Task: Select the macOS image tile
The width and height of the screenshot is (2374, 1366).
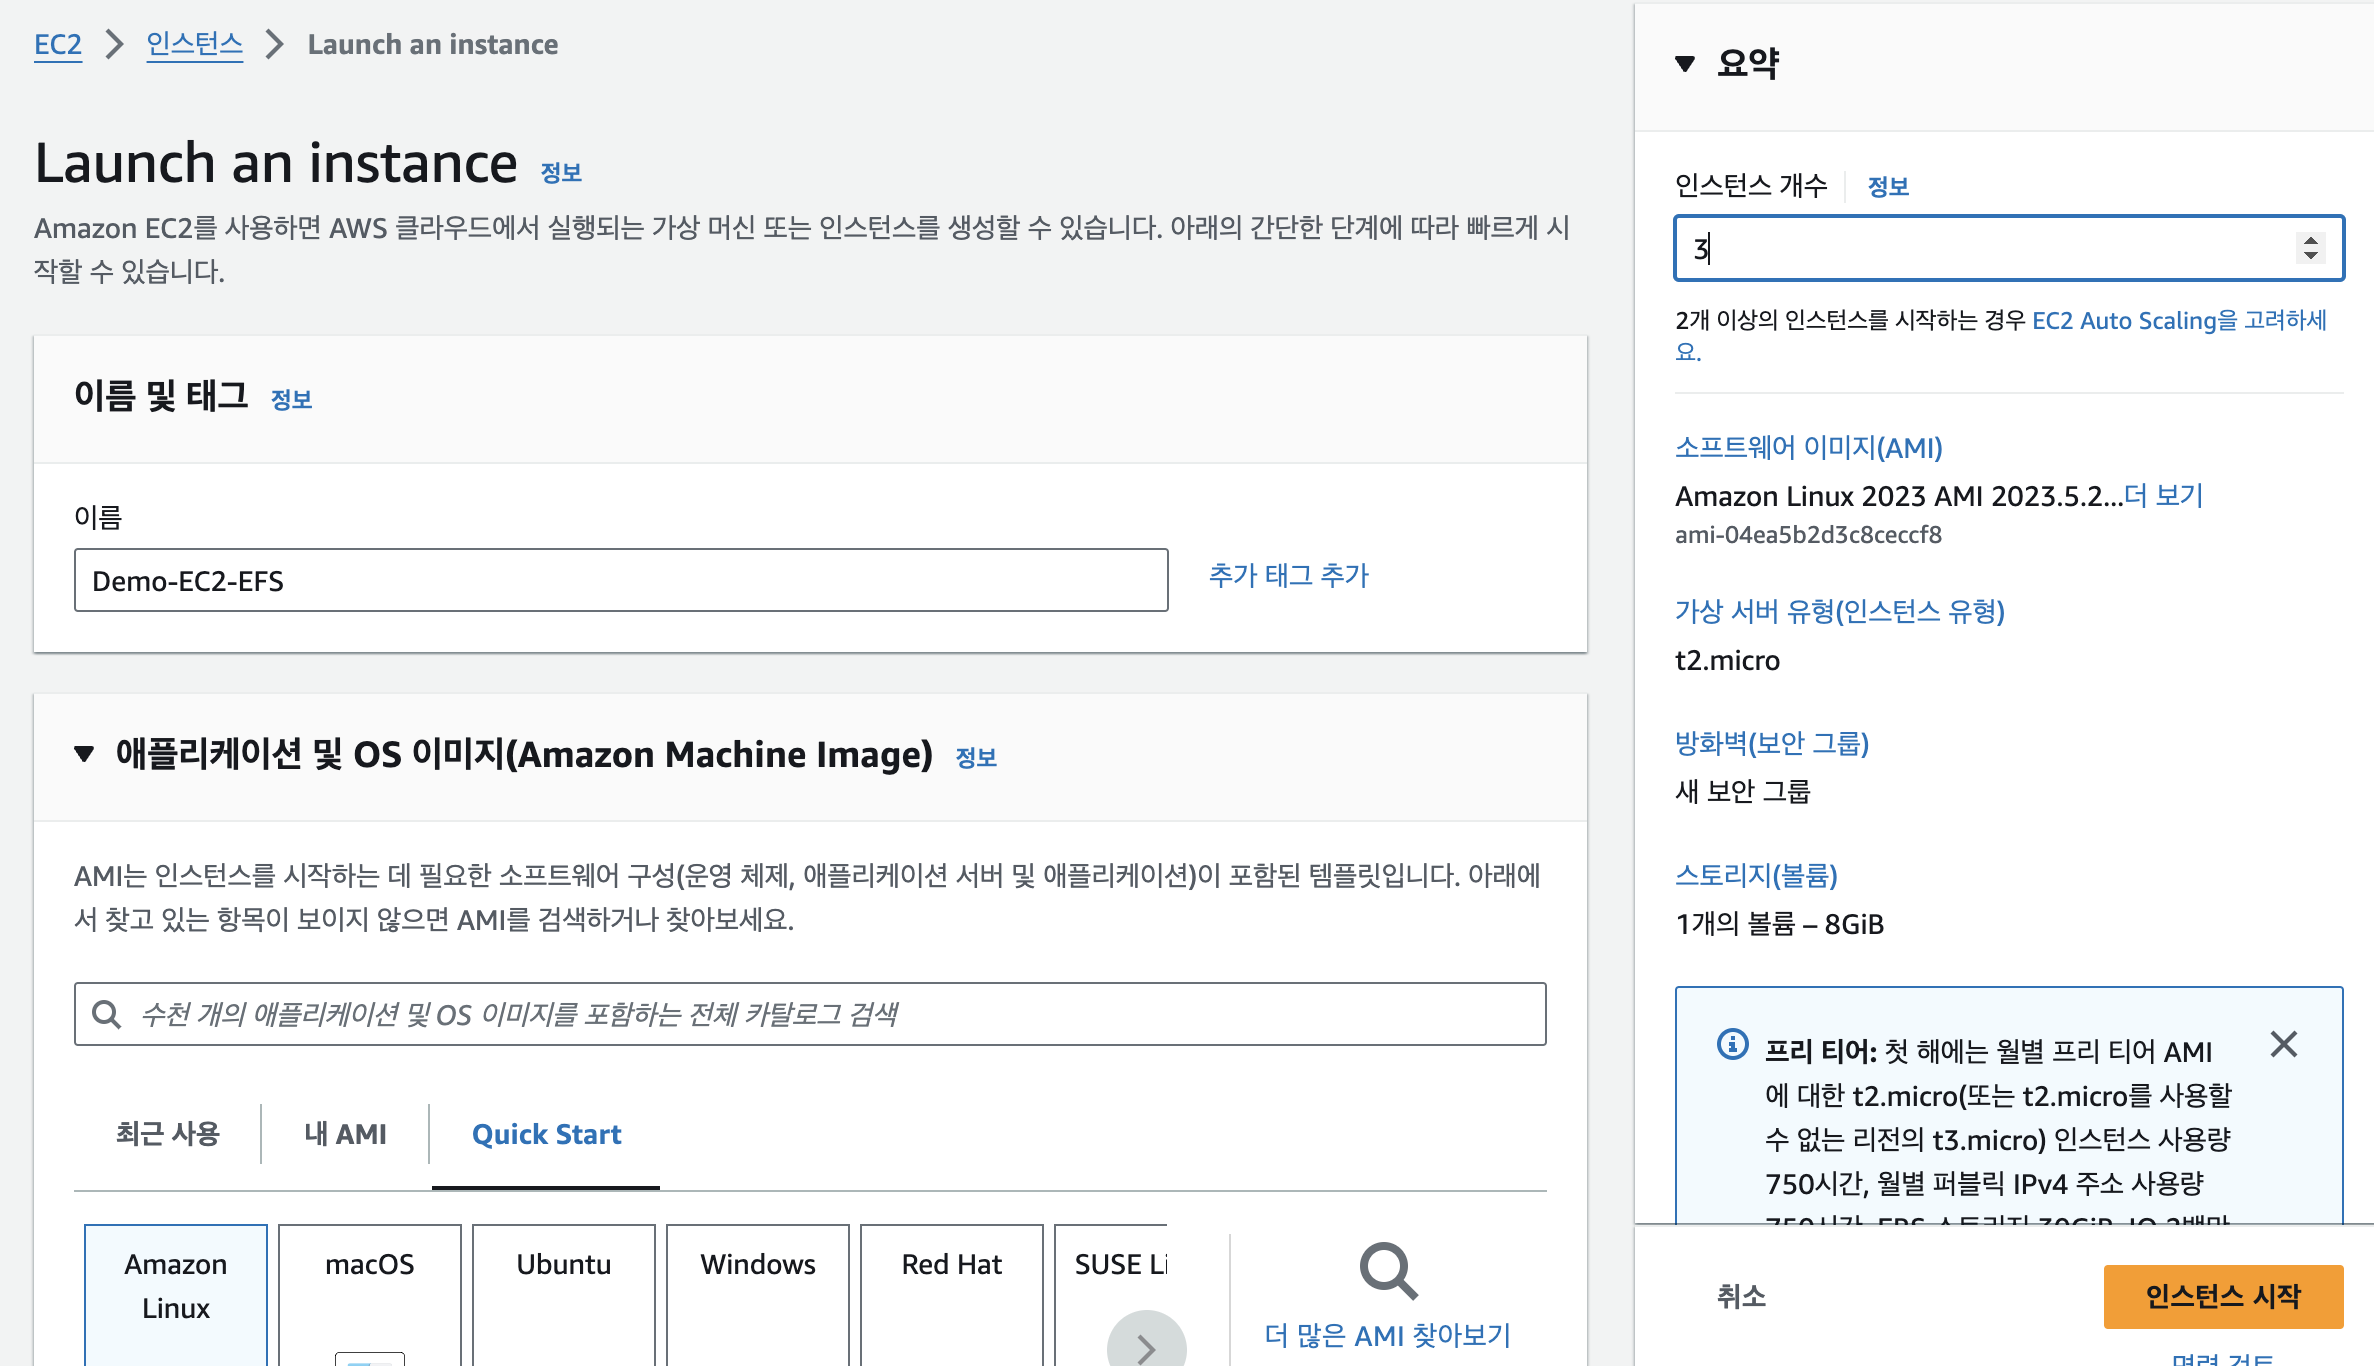Action: 369,1288
